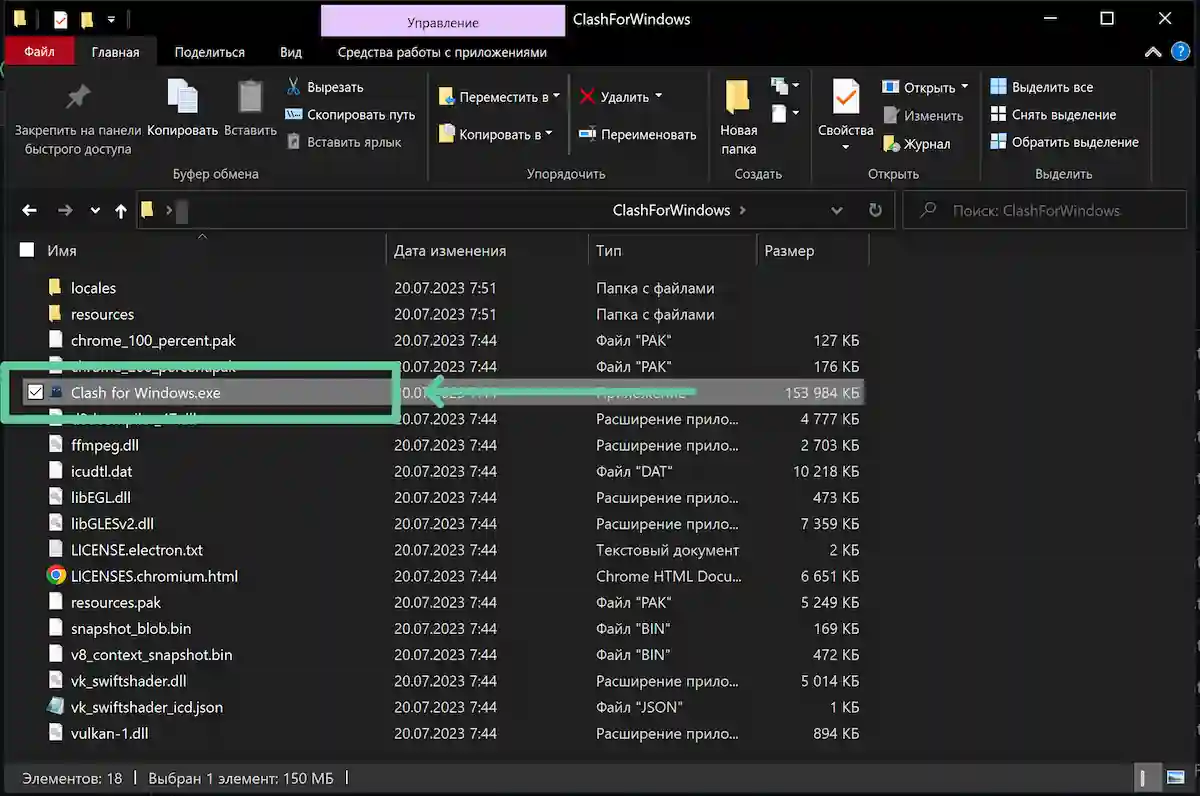The image size is (1200, 796).
Task: Open the recent locations dropdown near navigation arrows
Action: (95, 211)
